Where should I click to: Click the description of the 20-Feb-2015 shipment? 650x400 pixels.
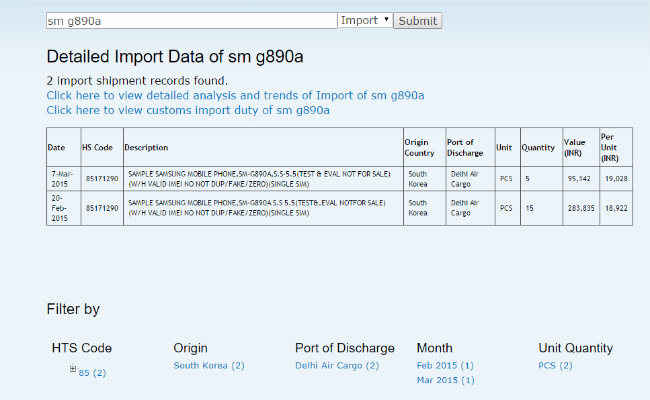tap(263, 208)
